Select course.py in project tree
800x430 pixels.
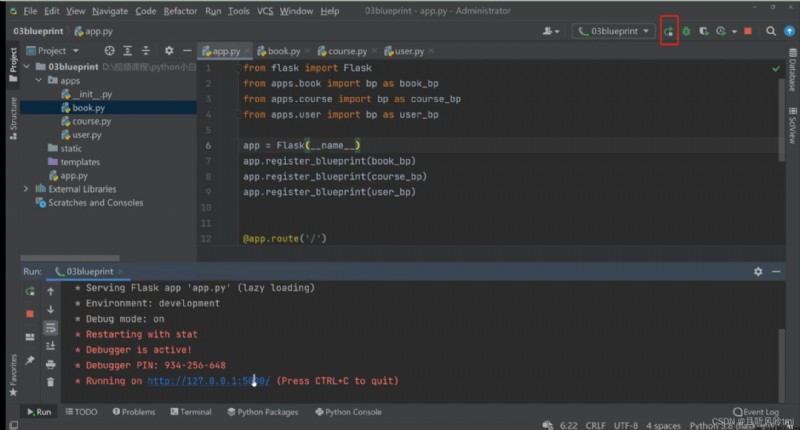tap(86, 121)
